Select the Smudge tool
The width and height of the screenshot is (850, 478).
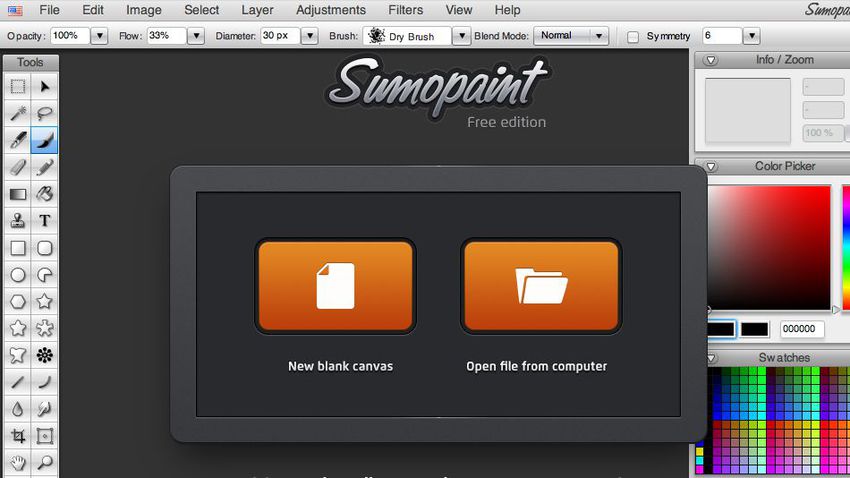click(x=44, y=409)
